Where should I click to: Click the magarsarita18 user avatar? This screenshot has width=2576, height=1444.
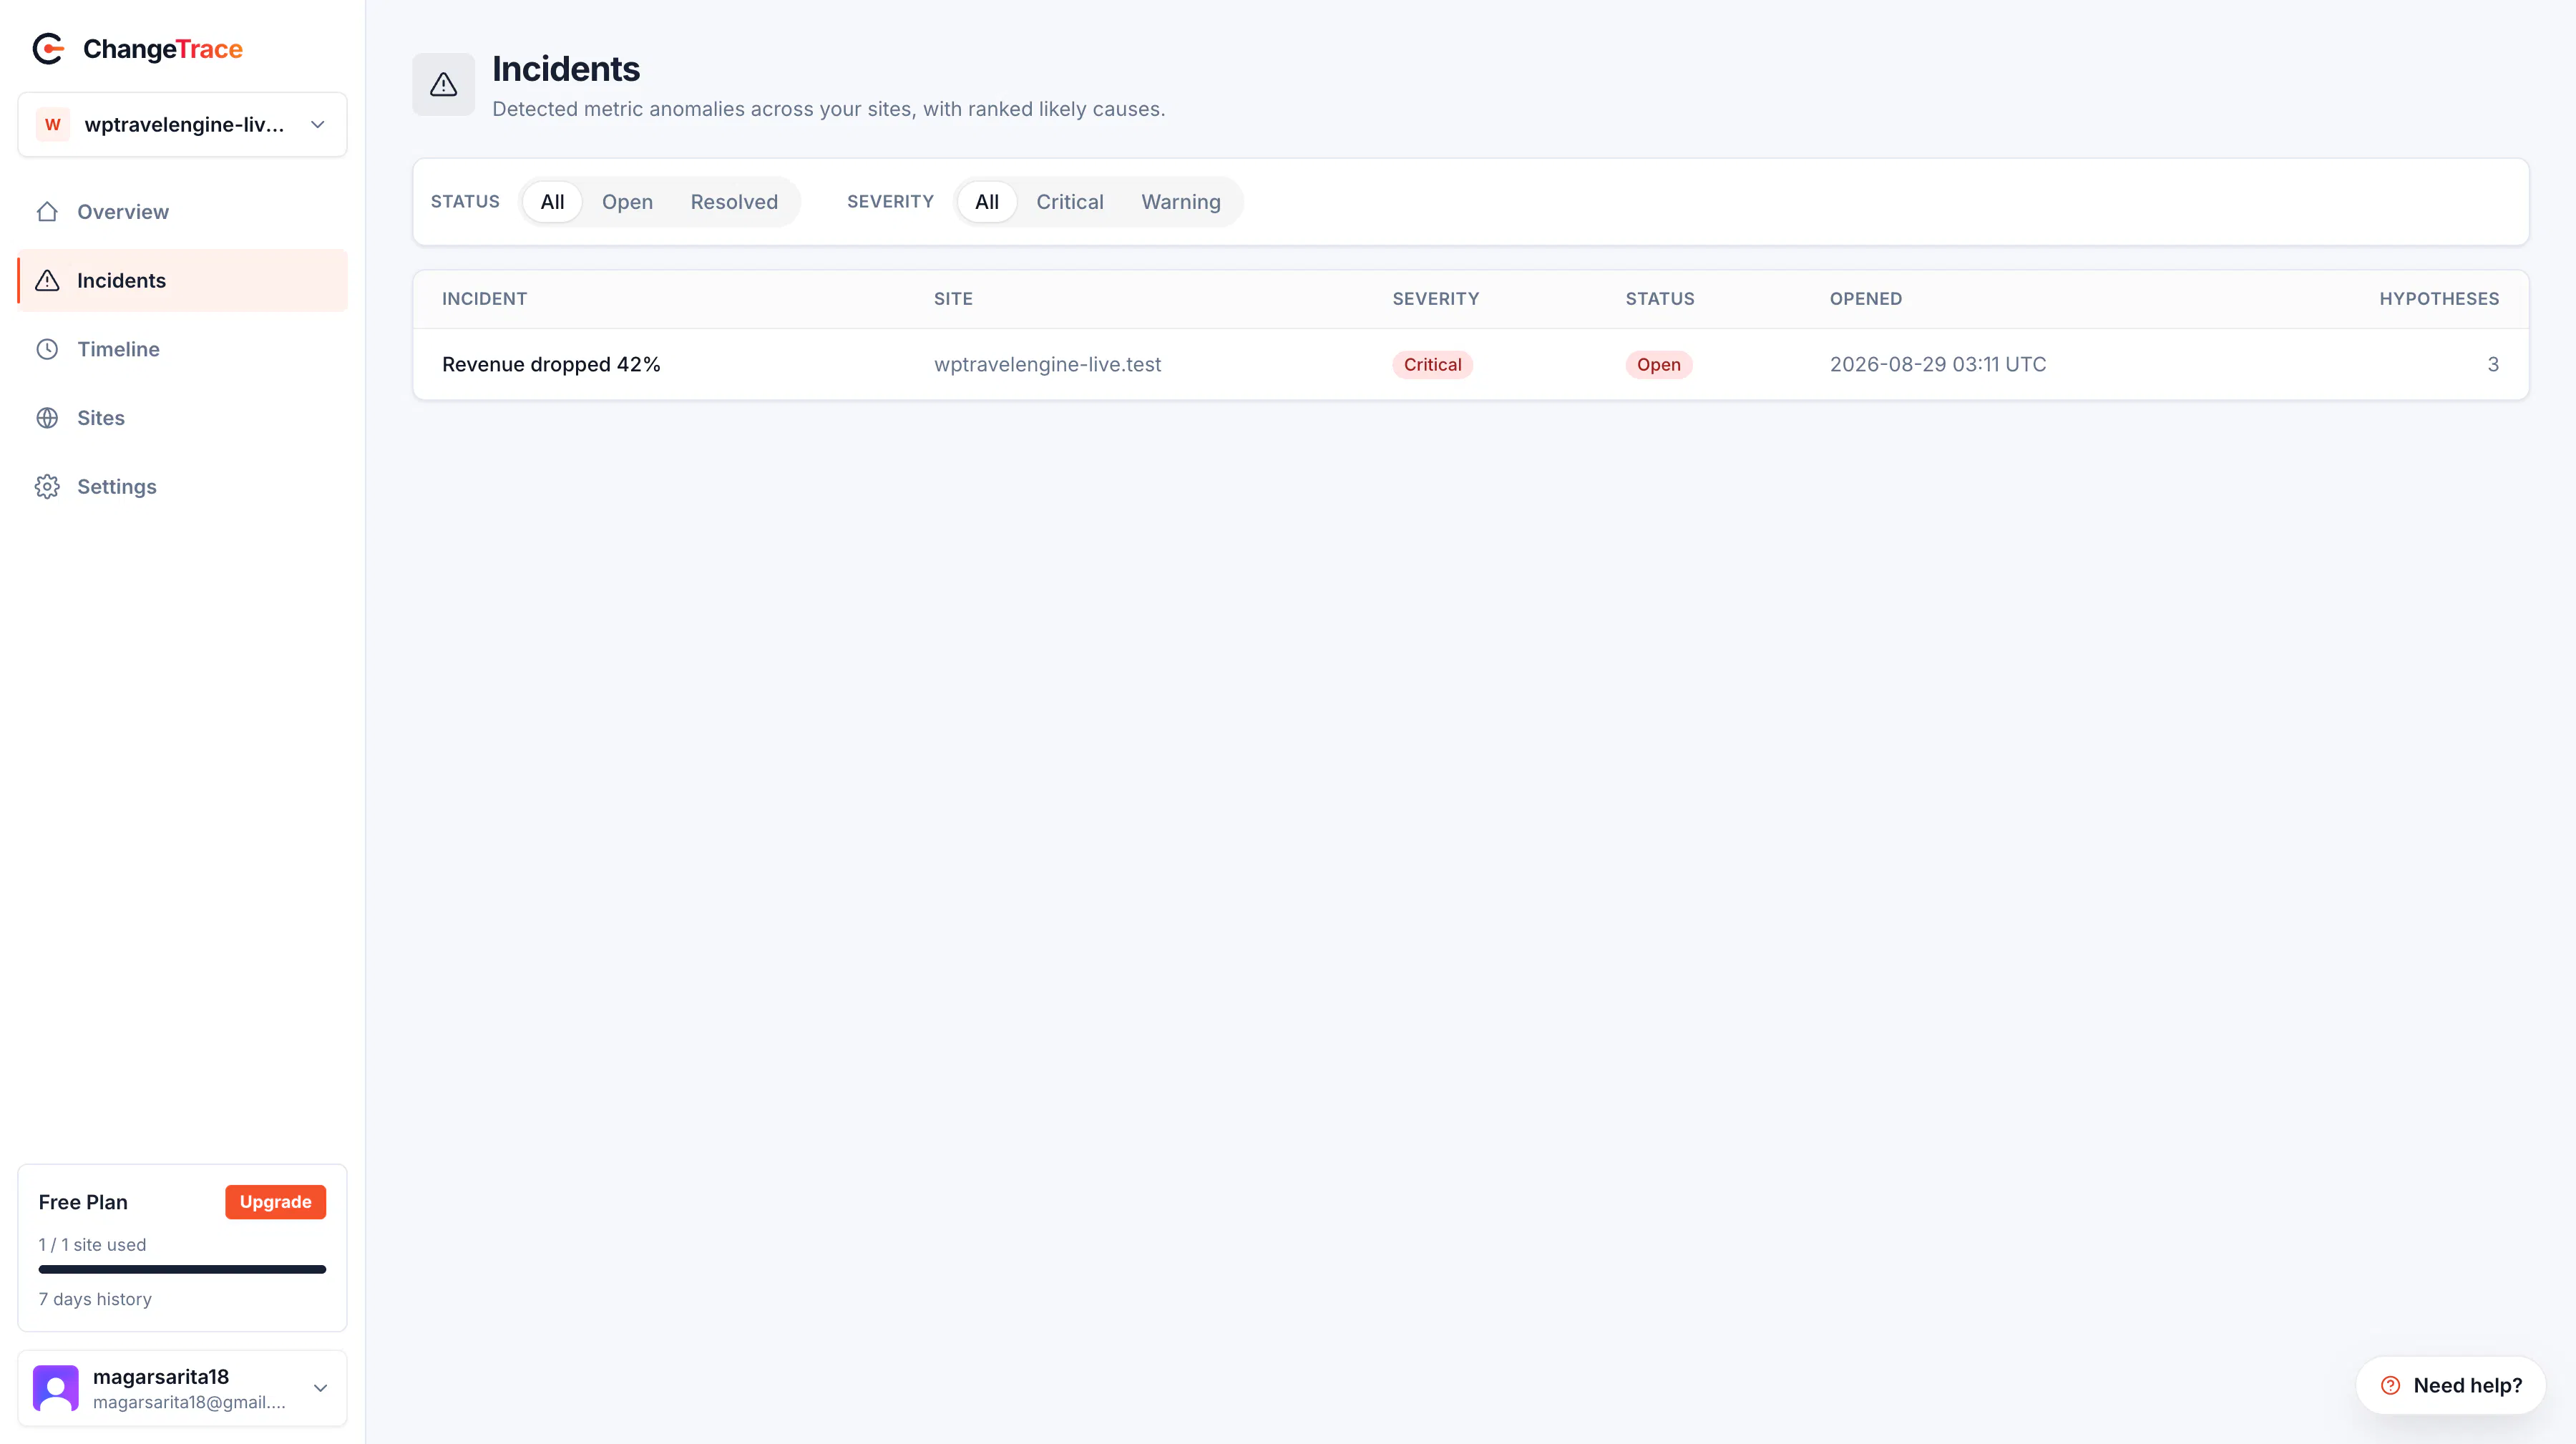(x=56, y=1388)
